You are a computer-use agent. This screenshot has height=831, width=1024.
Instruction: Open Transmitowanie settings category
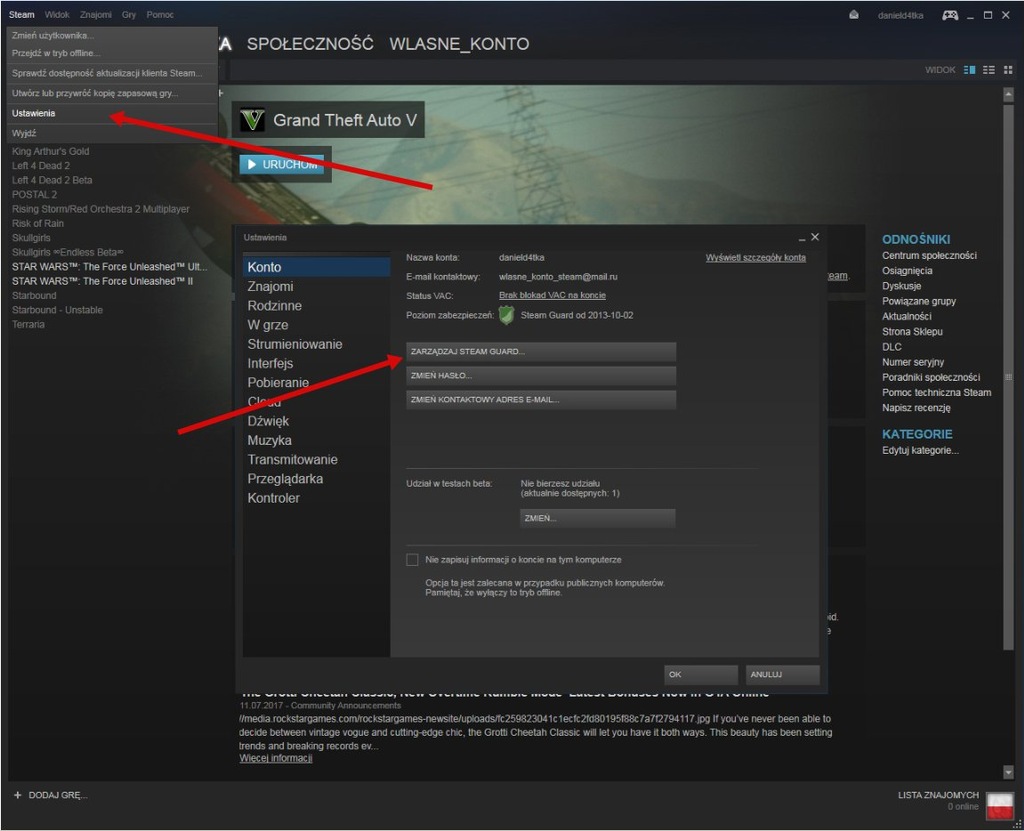317,460
